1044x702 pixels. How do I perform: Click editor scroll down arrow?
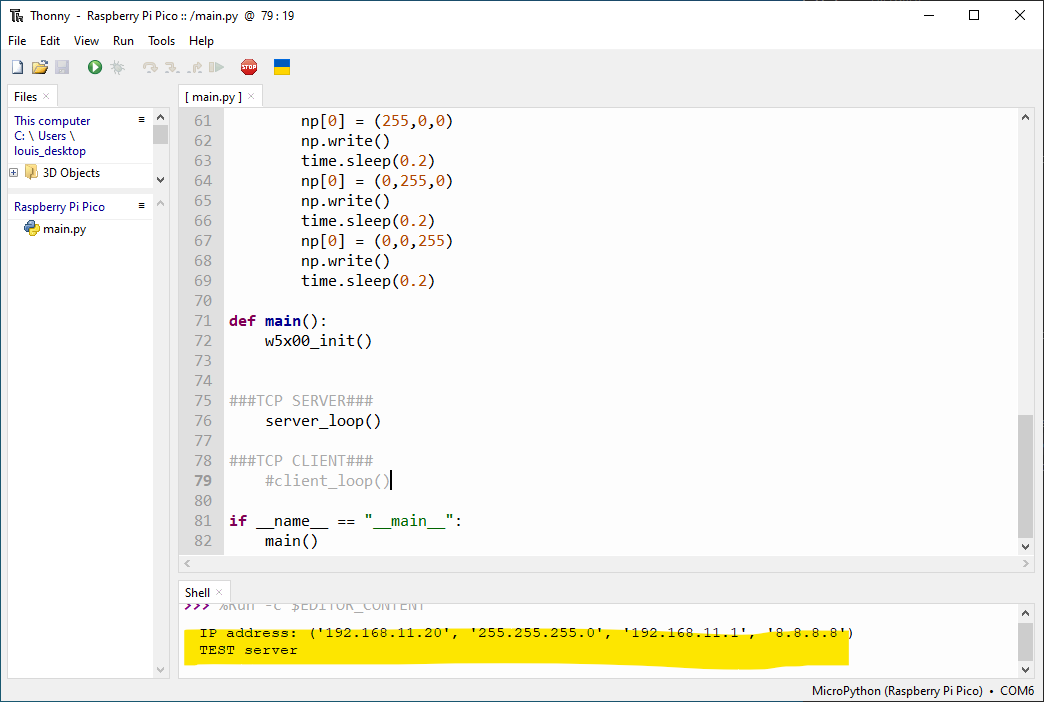pyautogui.click(x=1025, y=546)
